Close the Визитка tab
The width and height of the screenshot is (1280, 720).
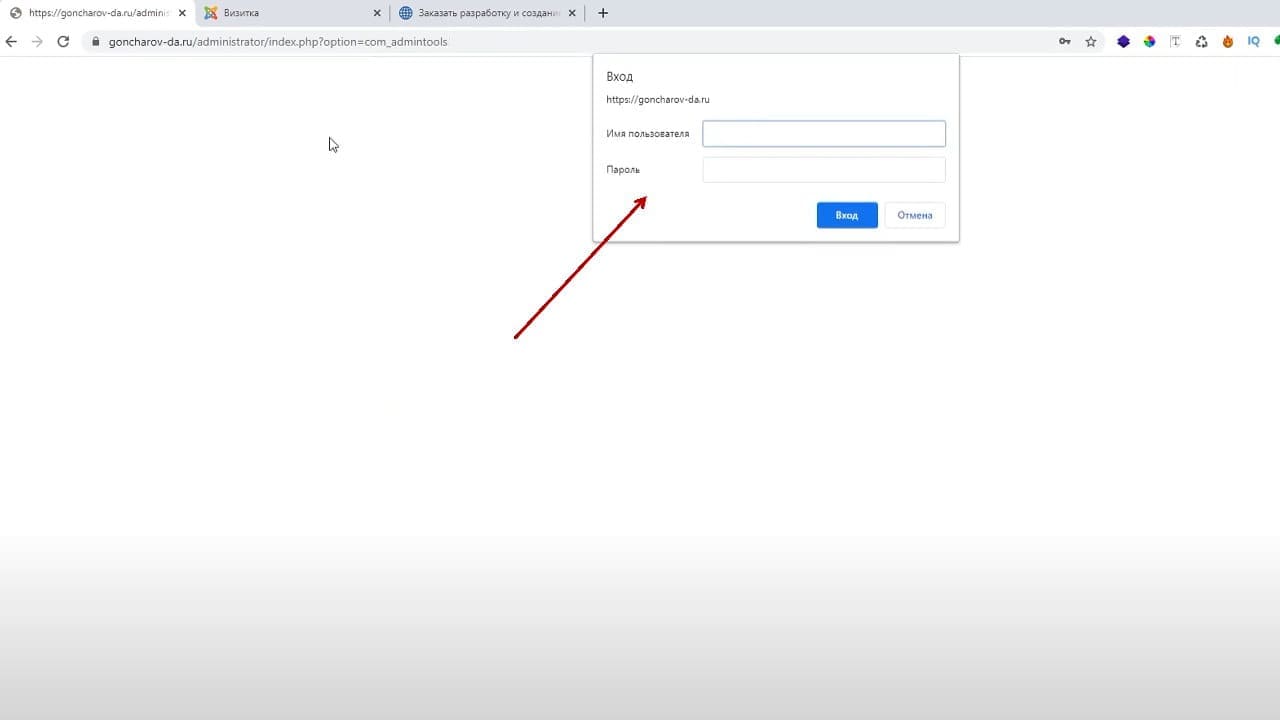[377, 13]
